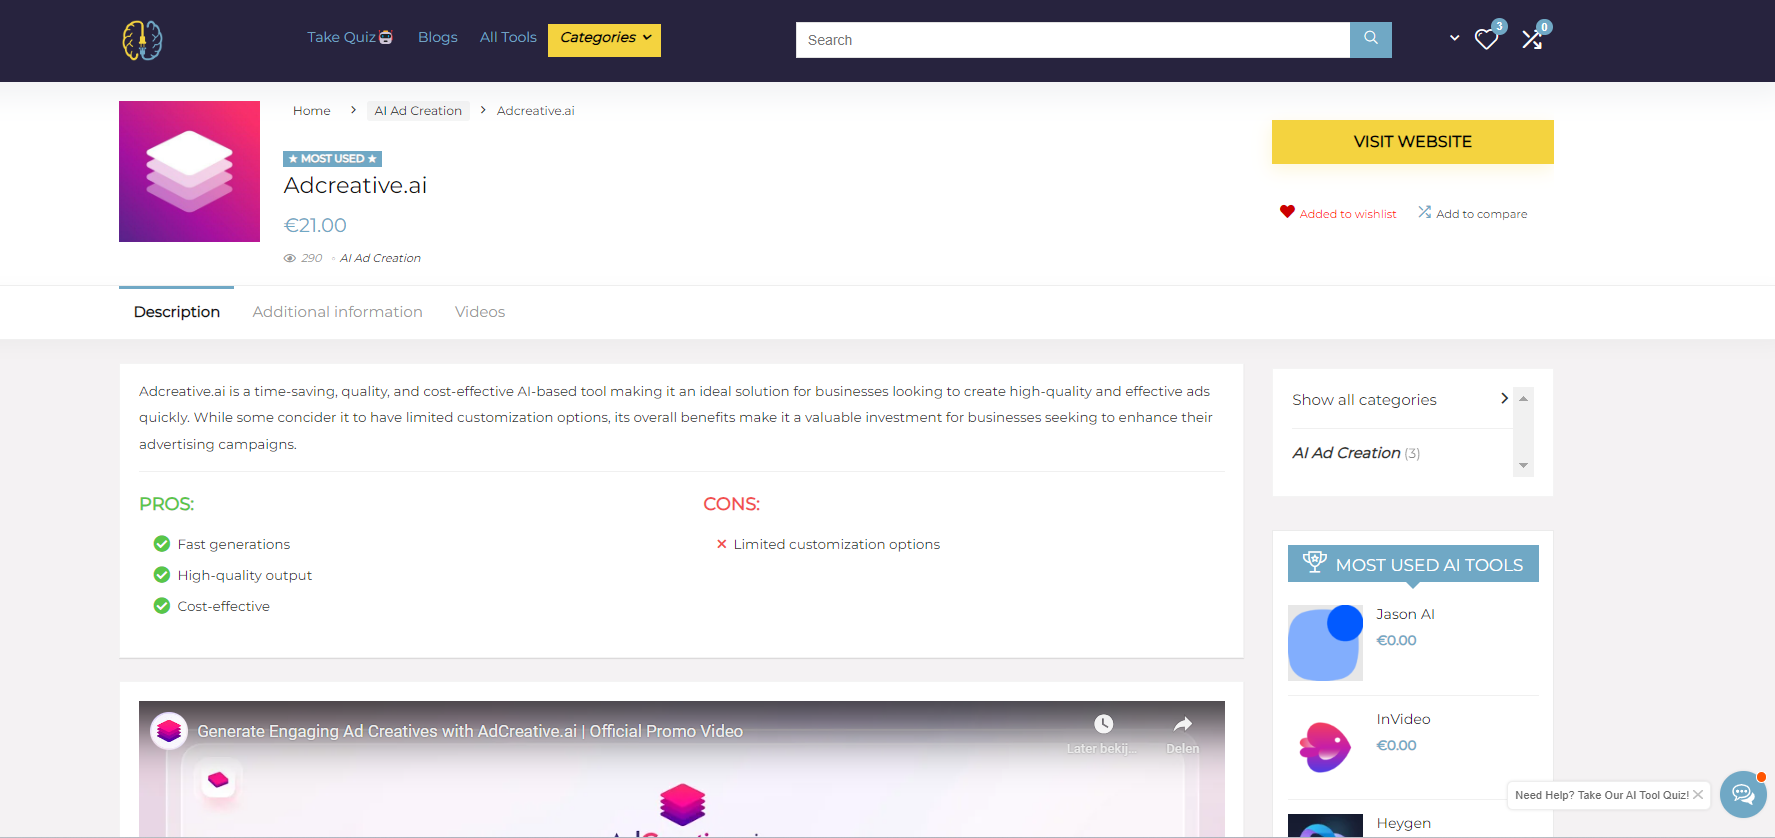Screen dimensions: 1775x838
Task: Click the Fast generations pro item
Action: coord(233,544)
